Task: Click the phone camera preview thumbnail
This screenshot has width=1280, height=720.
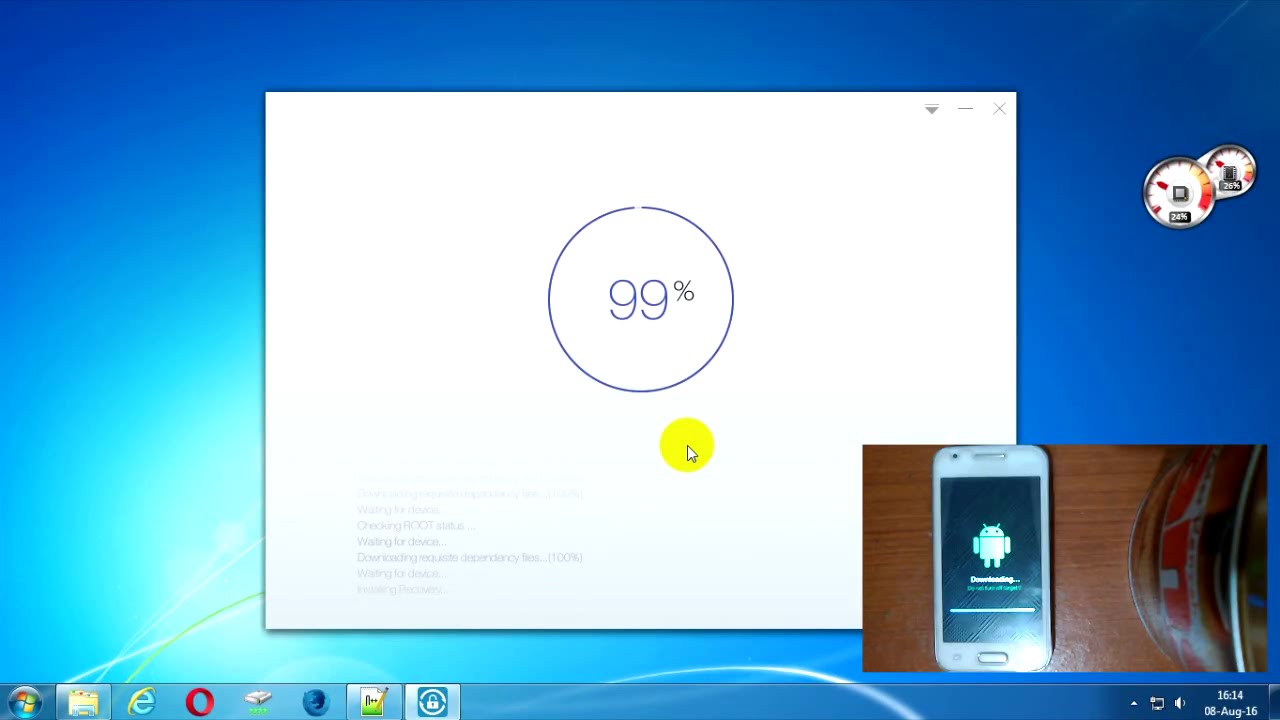Action: coord(1064,558)
